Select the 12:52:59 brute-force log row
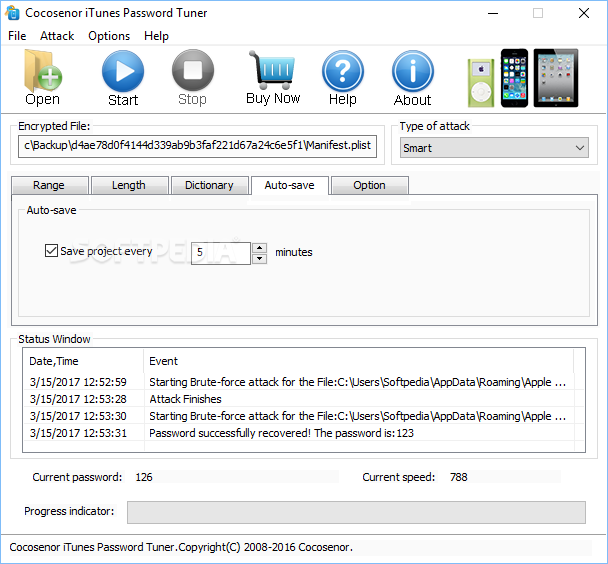The image size is (608, 564). click(x=303, y=382)
